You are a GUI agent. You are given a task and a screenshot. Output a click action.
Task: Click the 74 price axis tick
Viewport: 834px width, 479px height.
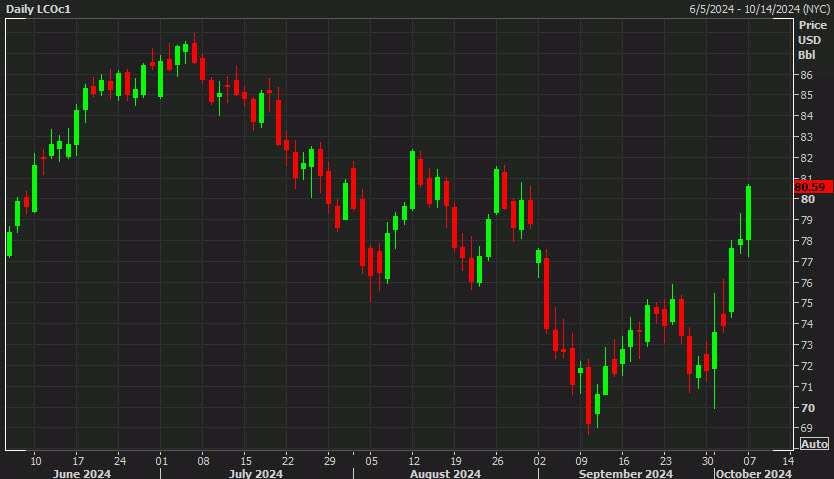click(x=806, y=324)
